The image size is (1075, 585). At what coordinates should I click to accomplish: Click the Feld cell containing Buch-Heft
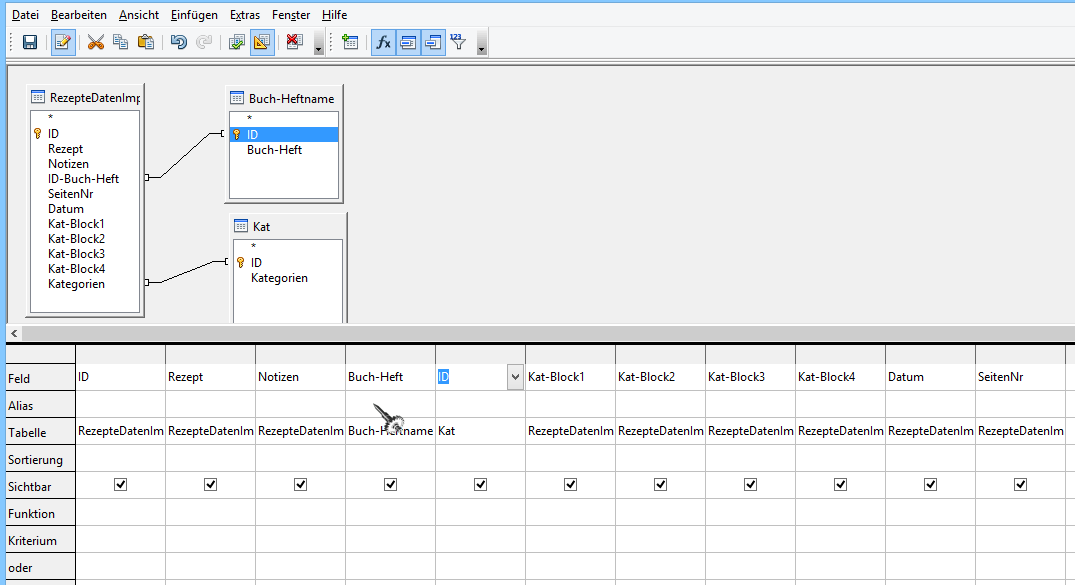391,377
